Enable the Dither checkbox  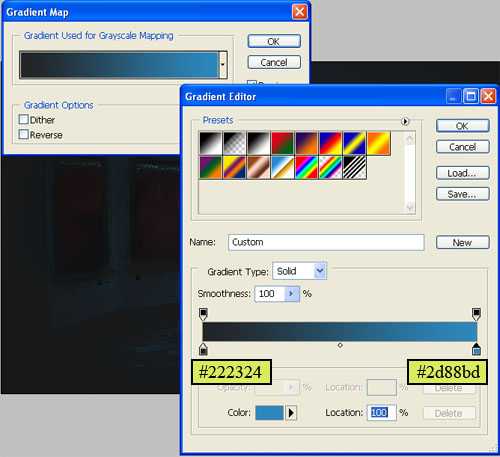pos(24,119)
